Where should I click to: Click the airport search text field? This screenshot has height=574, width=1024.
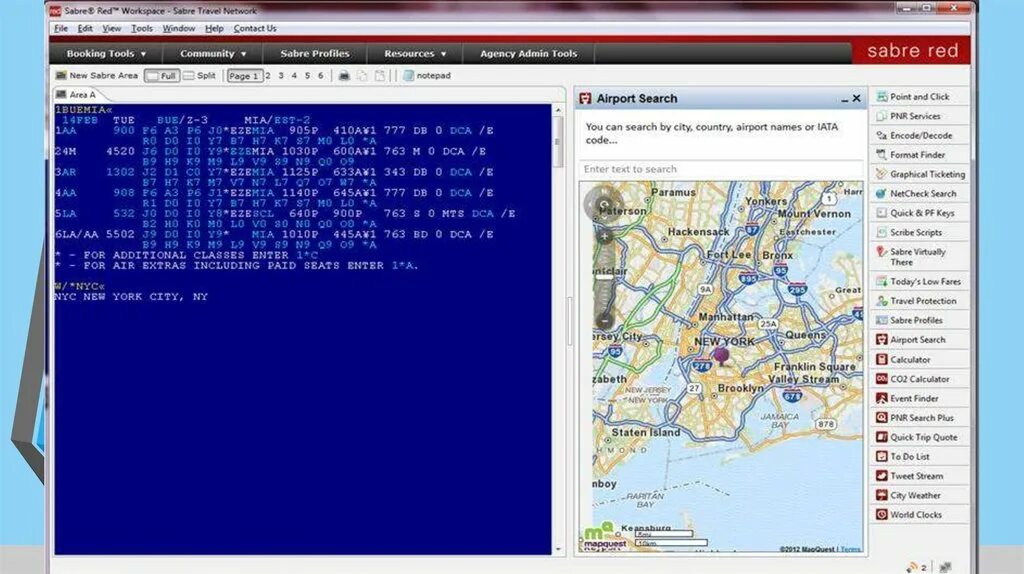coord(721,169)
